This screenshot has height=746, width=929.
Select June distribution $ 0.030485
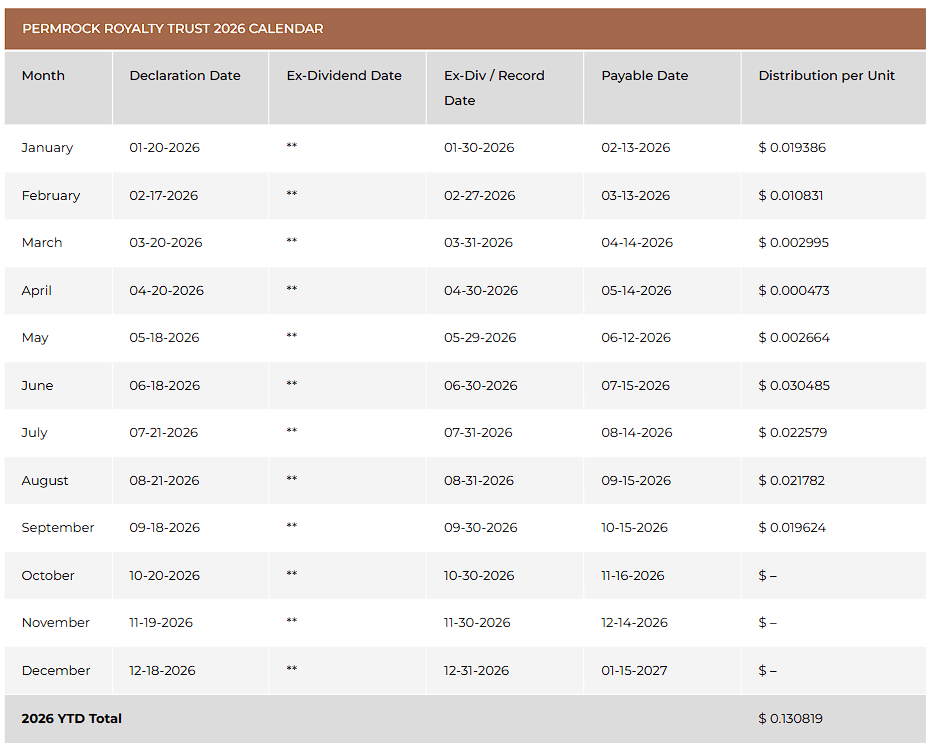(794, 385)
